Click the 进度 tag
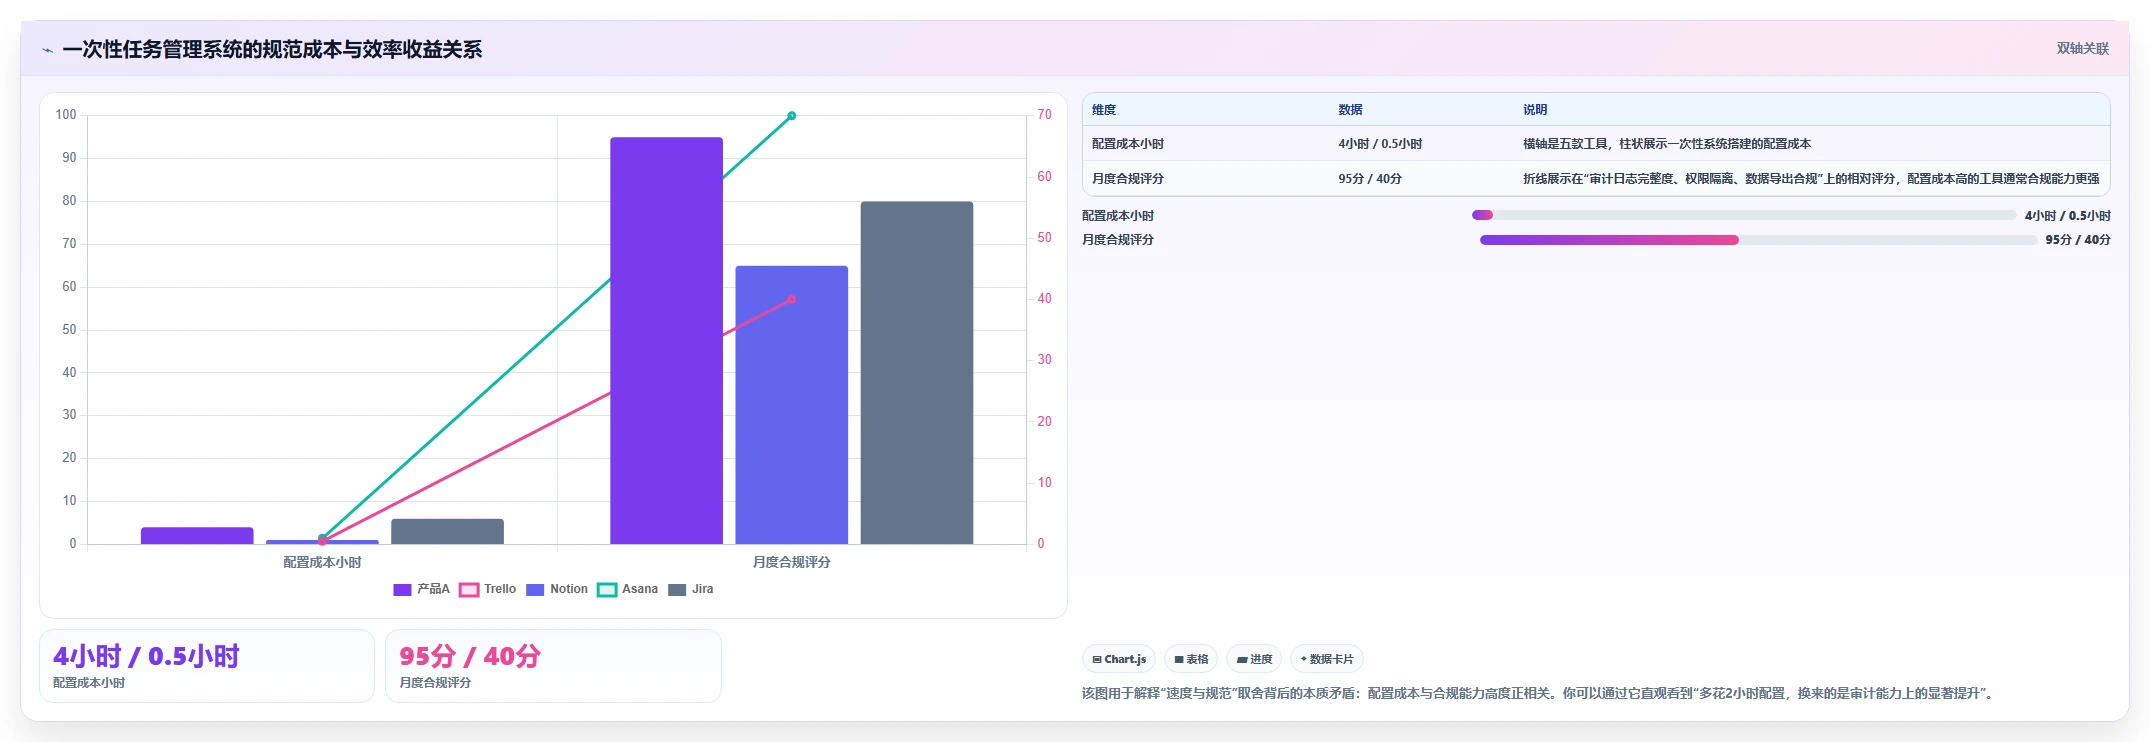The height and width of the screenshot is (742, 2150). pyautogui.click(x=1254, y=659)
